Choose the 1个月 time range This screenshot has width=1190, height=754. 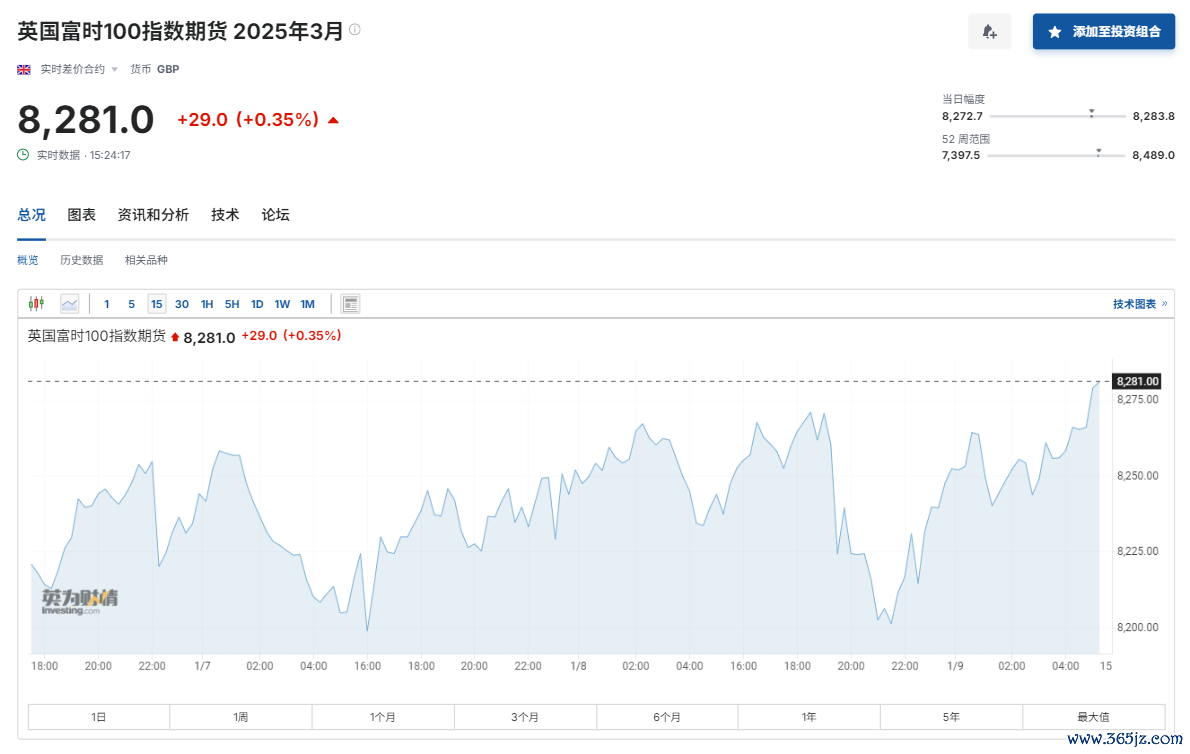point(382,717)
